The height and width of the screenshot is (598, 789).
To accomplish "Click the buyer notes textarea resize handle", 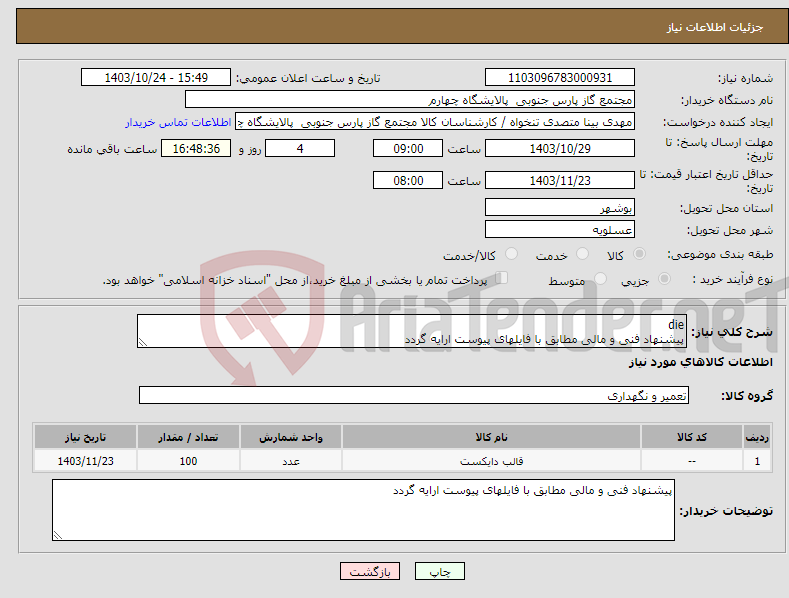I will pyautogui.click(x=58, y=535).
